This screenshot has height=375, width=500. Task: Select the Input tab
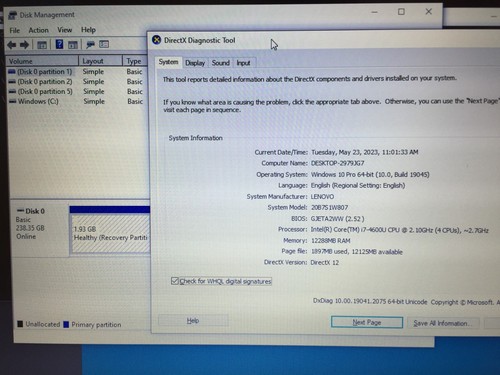click(x=243, y=63)
